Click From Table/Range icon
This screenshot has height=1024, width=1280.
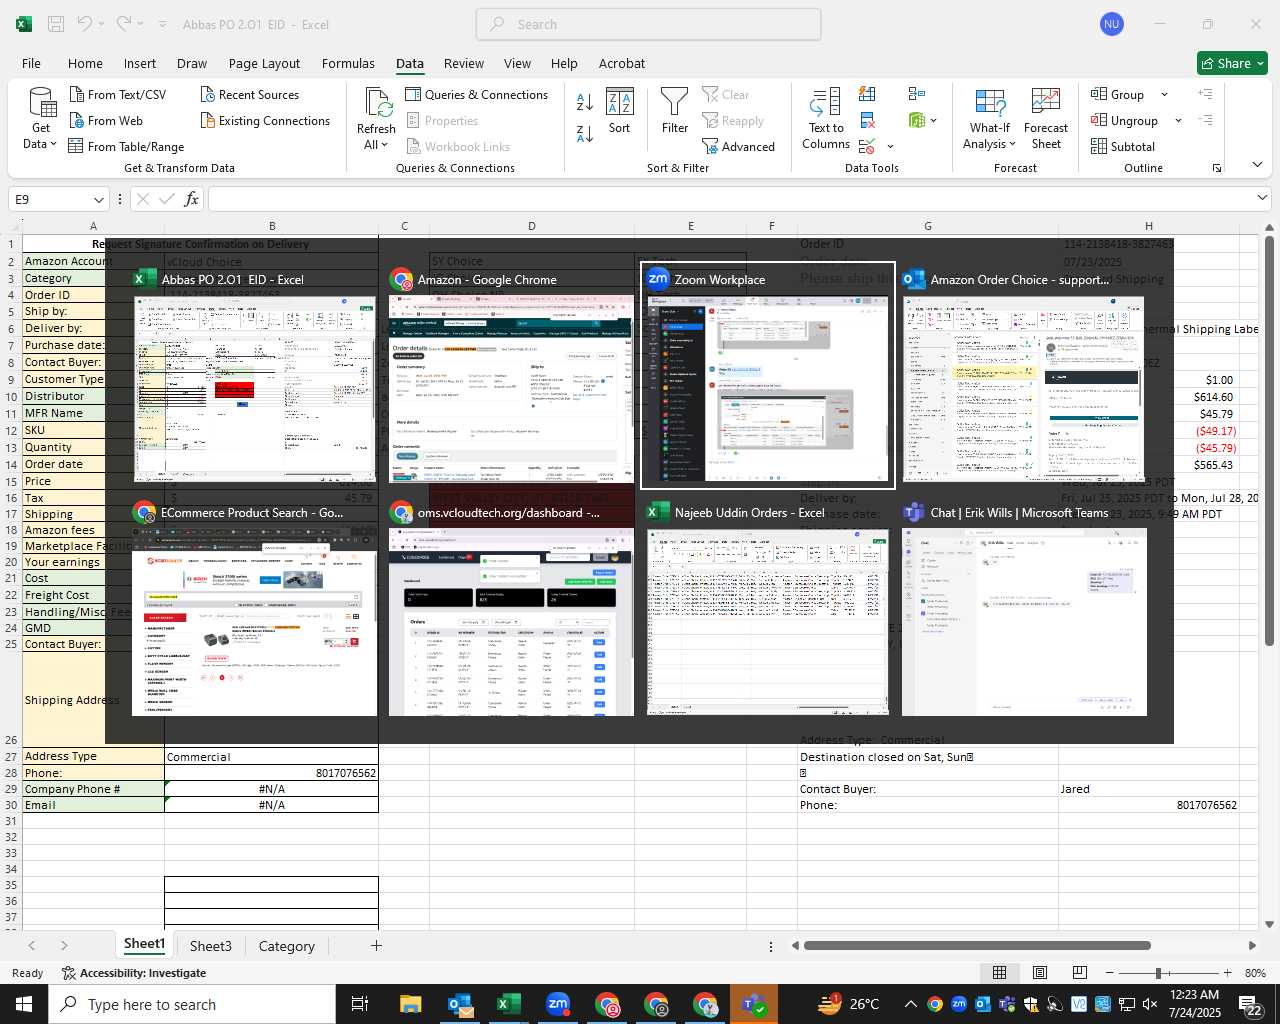pos(77,146)
